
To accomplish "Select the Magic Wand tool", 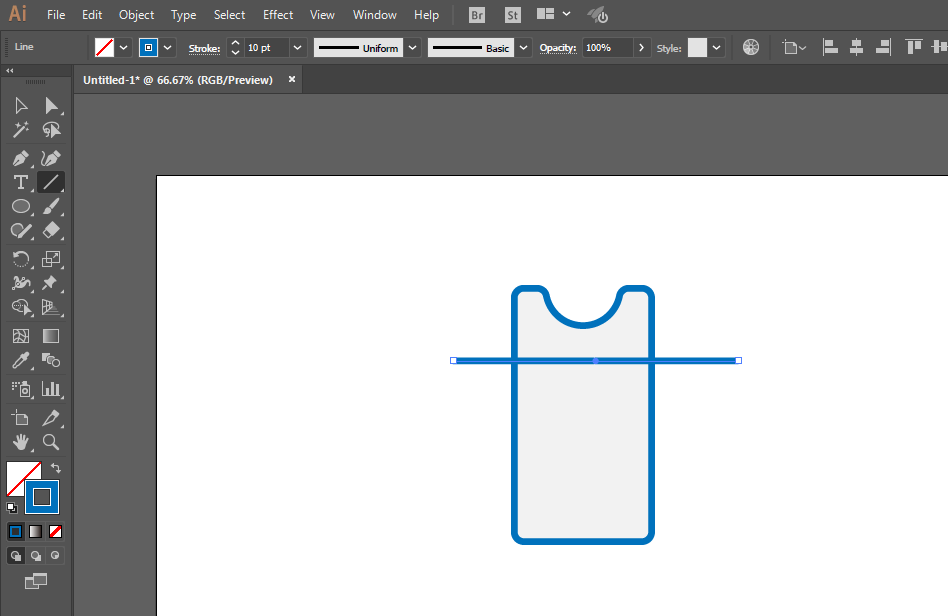I will tap(20, 130).
